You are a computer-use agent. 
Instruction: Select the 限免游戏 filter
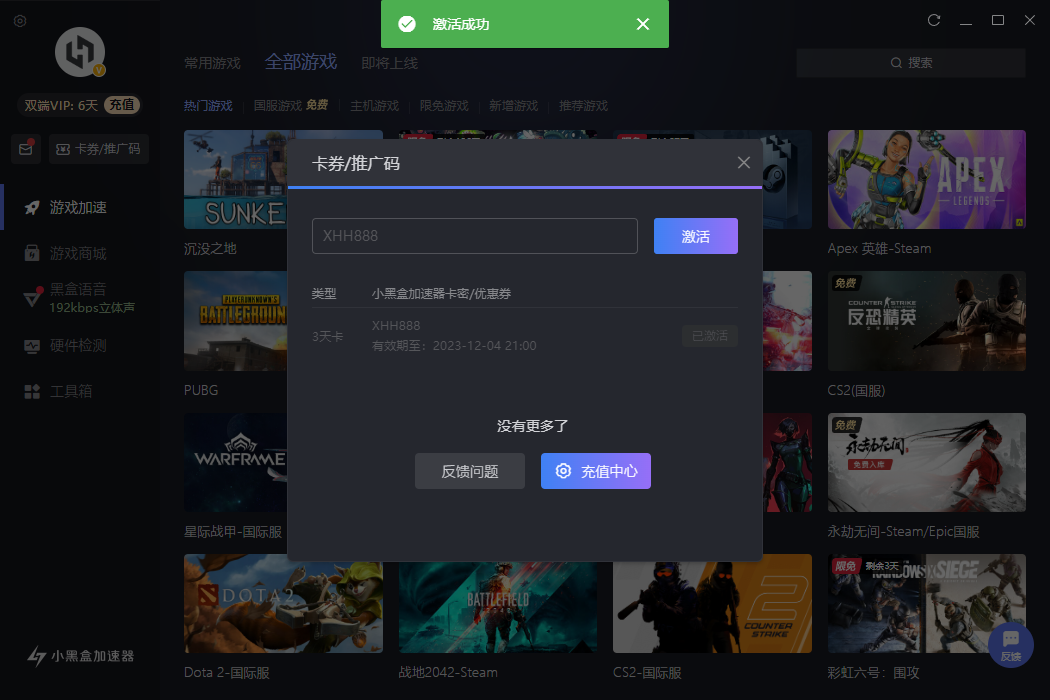444,106
